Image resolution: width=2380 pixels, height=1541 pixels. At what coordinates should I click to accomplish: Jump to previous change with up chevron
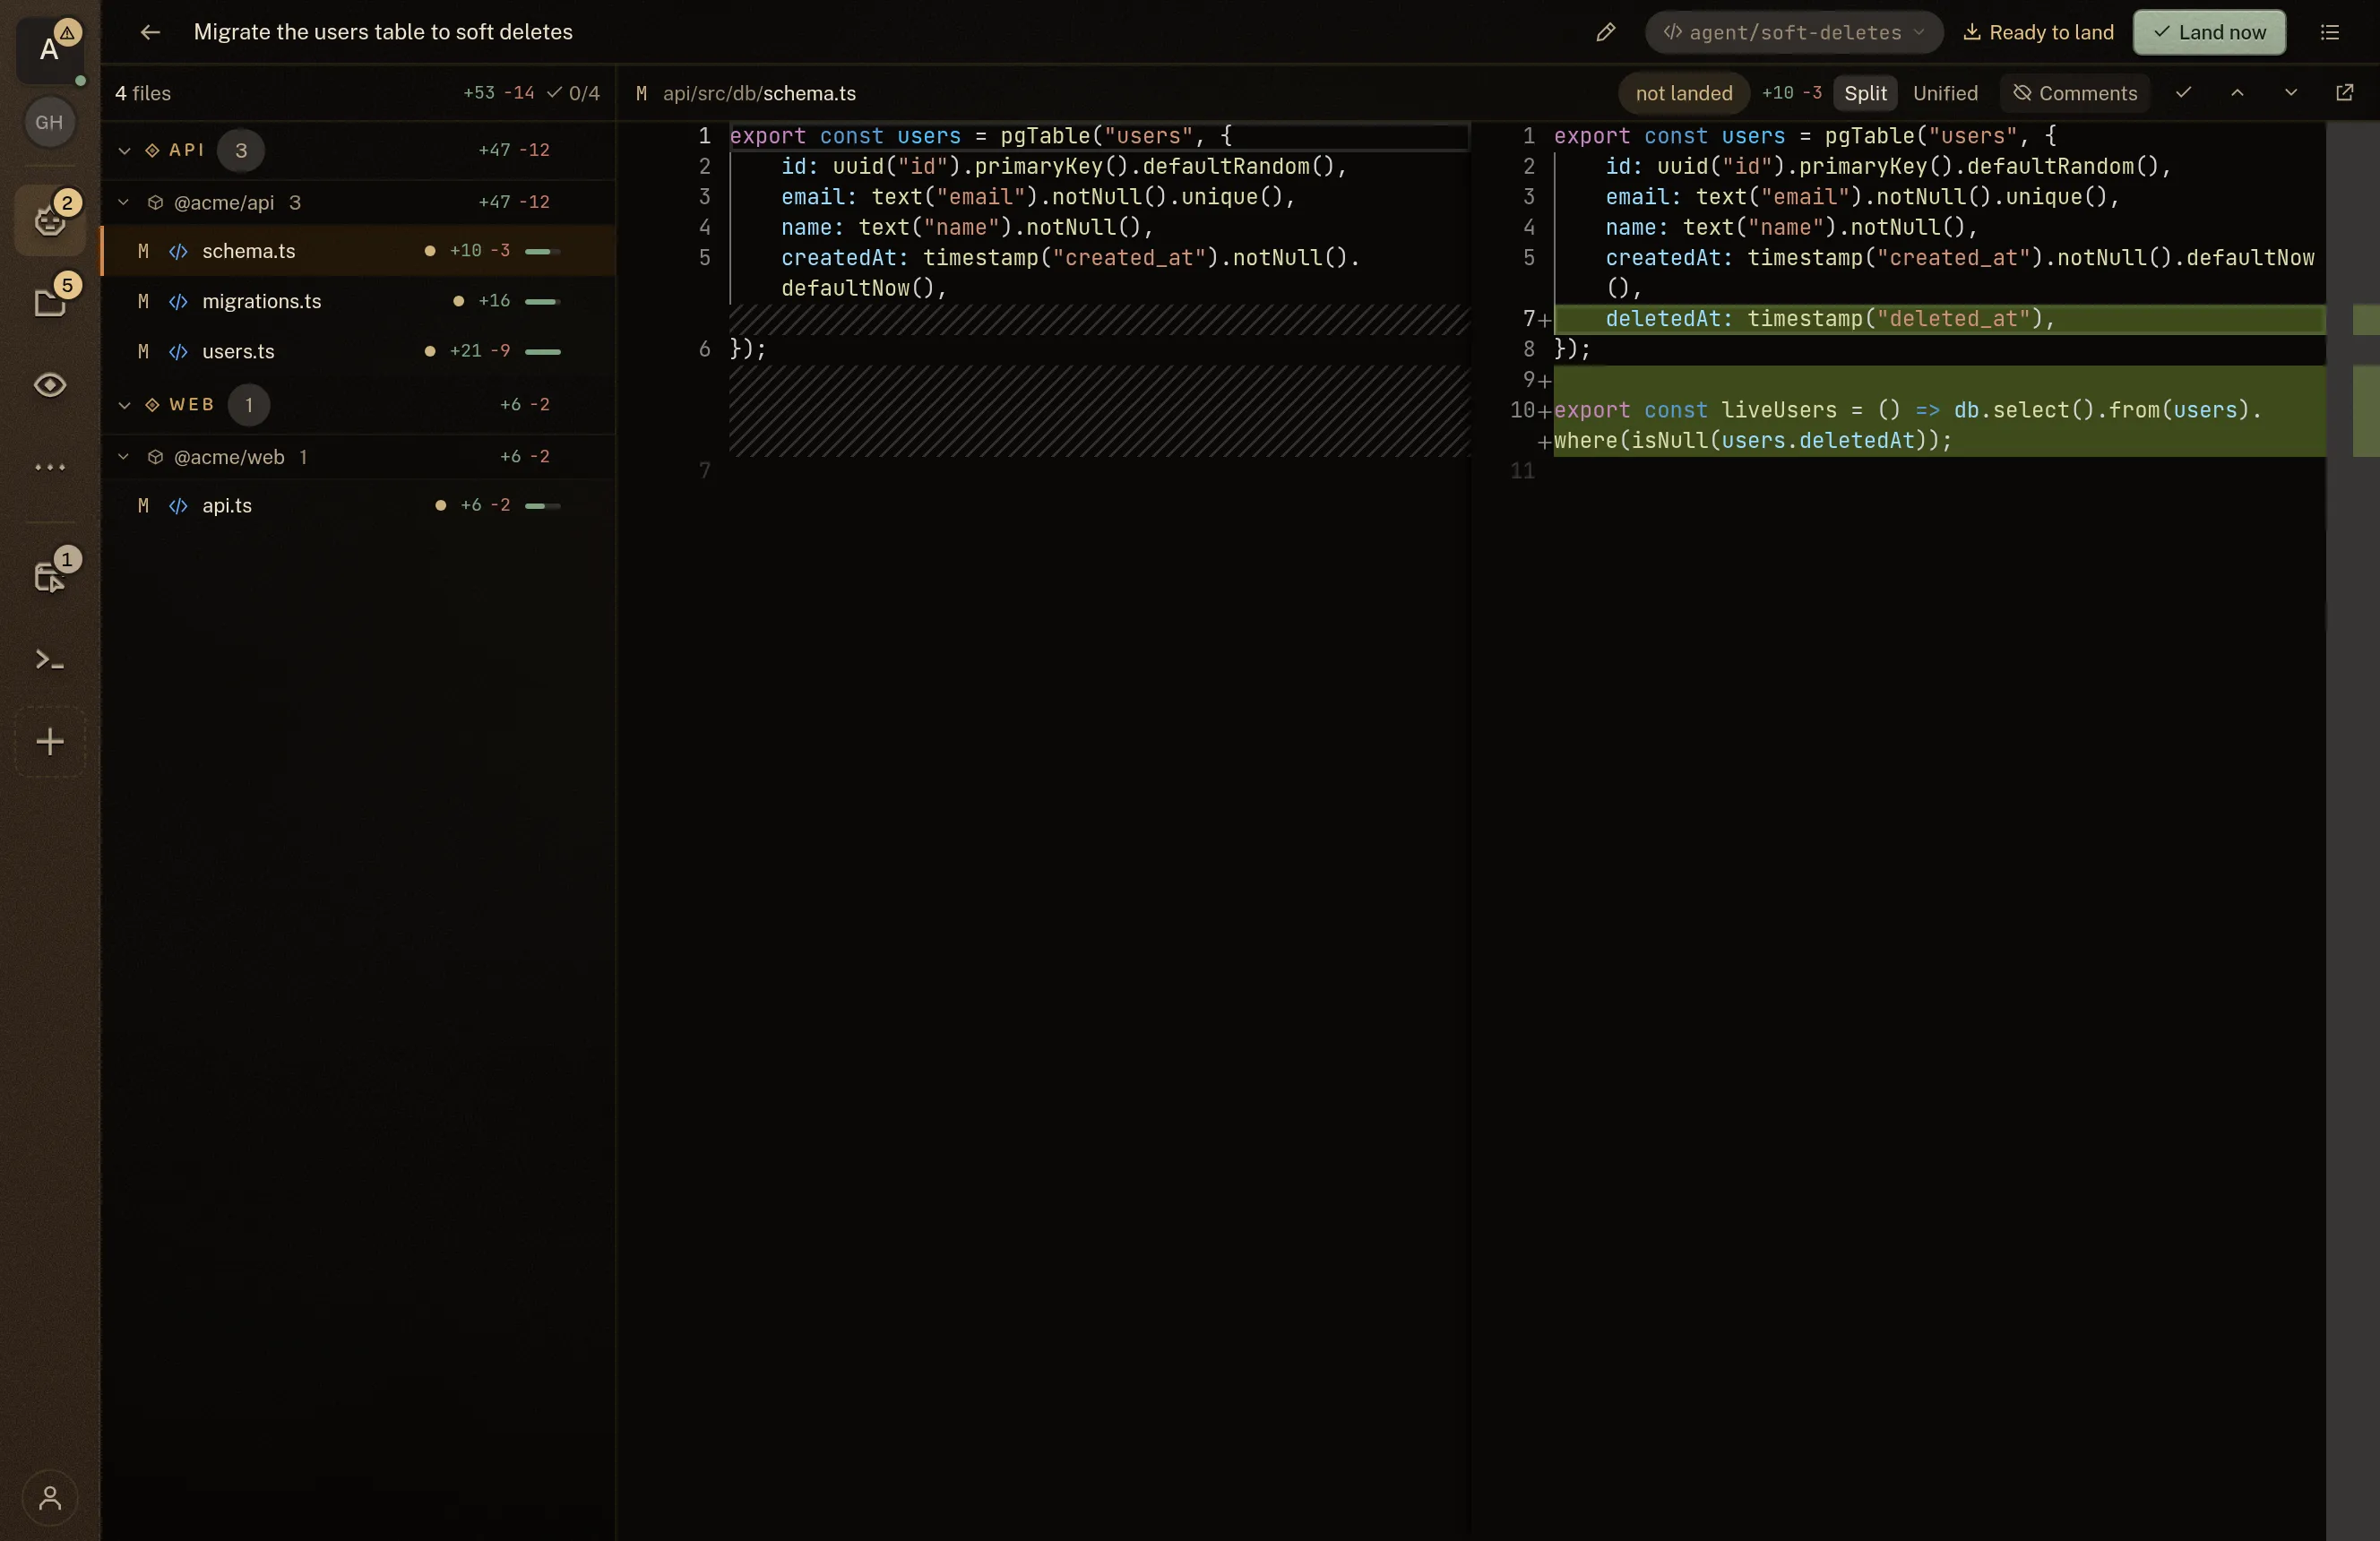click(x=2237, y=93)
